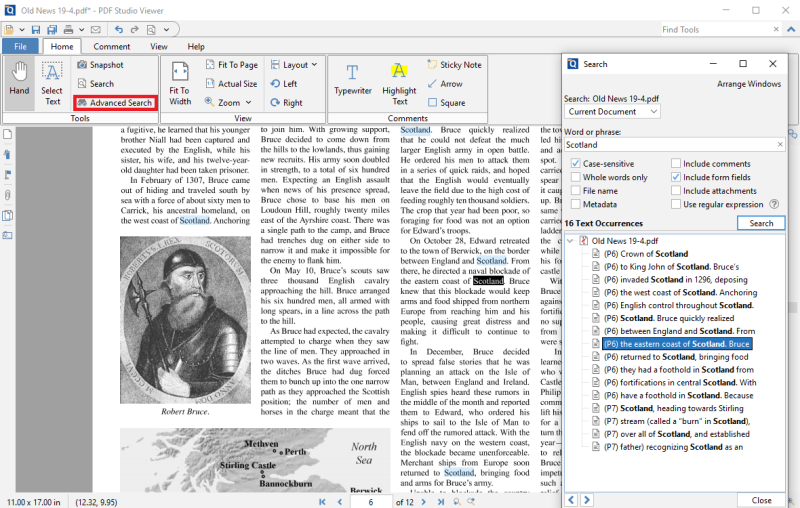Switch to the View tab
Screen dimensions: 800x508
click(x=159, y=46)
